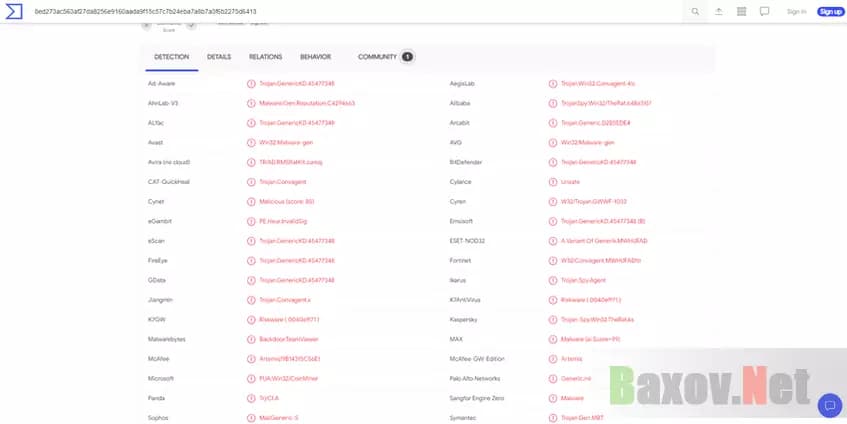Click the Community count badge

[408, 57]
